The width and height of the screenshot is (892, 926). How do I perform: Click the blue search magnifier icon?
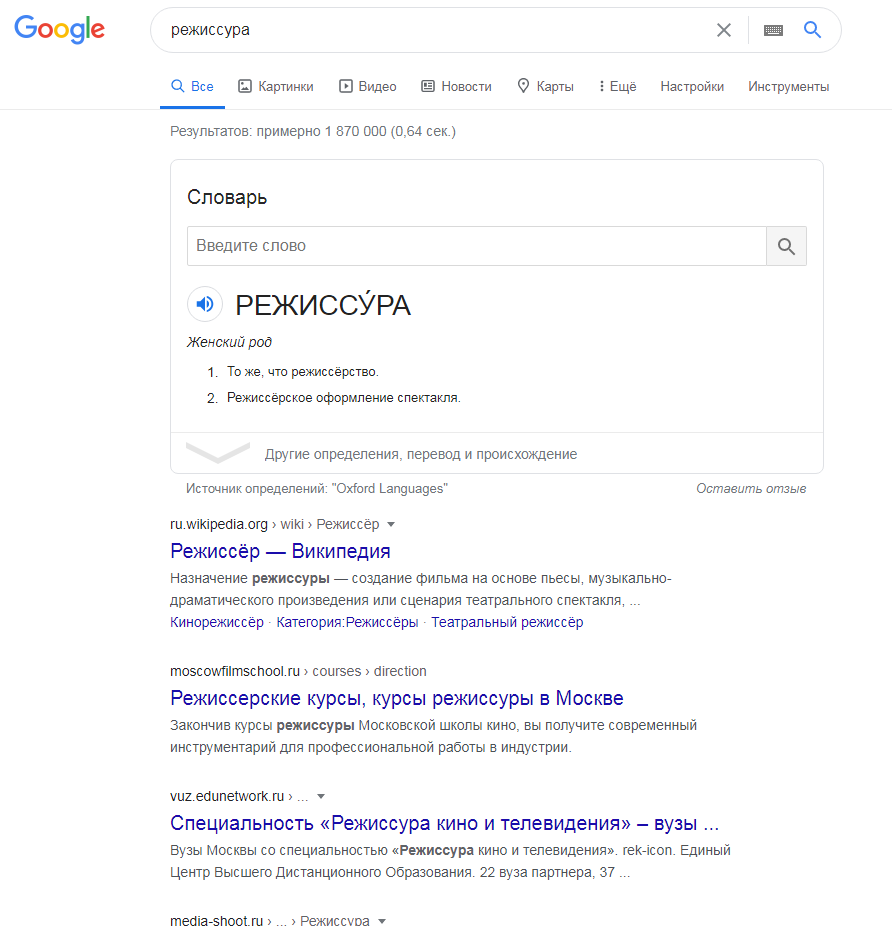pos(813,30)
